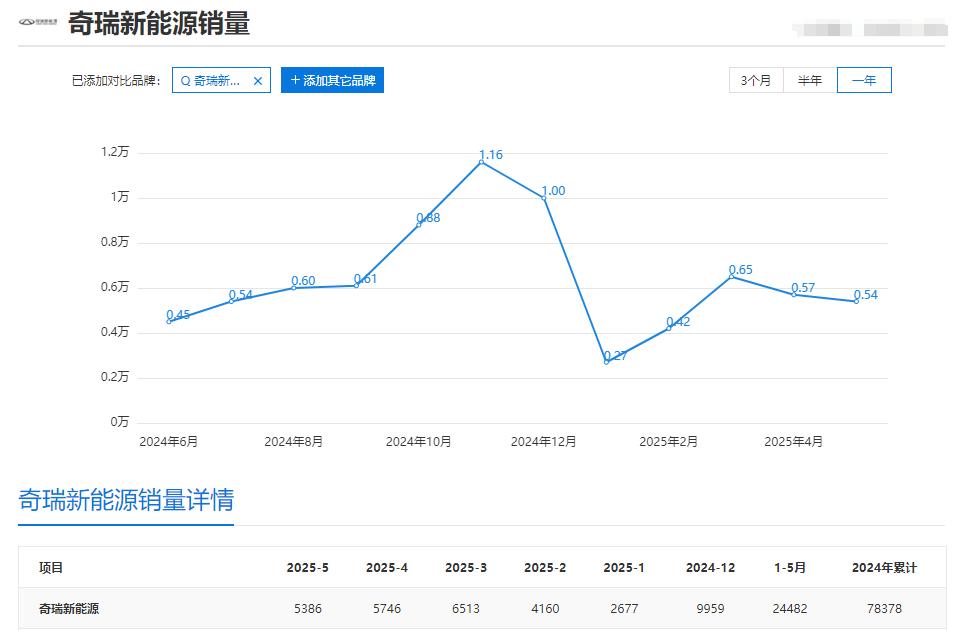
Task: Click the 0.8万 y-axis label
Action: [115, 242]
